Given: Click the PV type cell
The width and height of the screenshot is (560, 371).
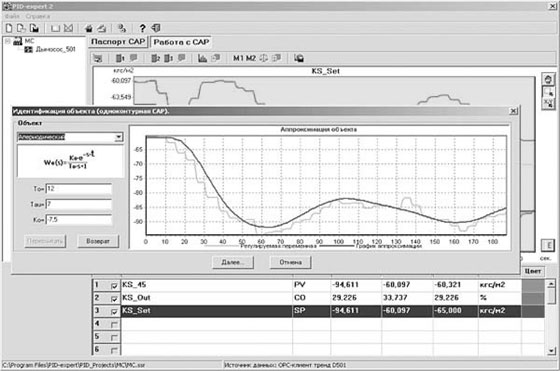Looking at the screenshot, I should click(x=311, y=285).
